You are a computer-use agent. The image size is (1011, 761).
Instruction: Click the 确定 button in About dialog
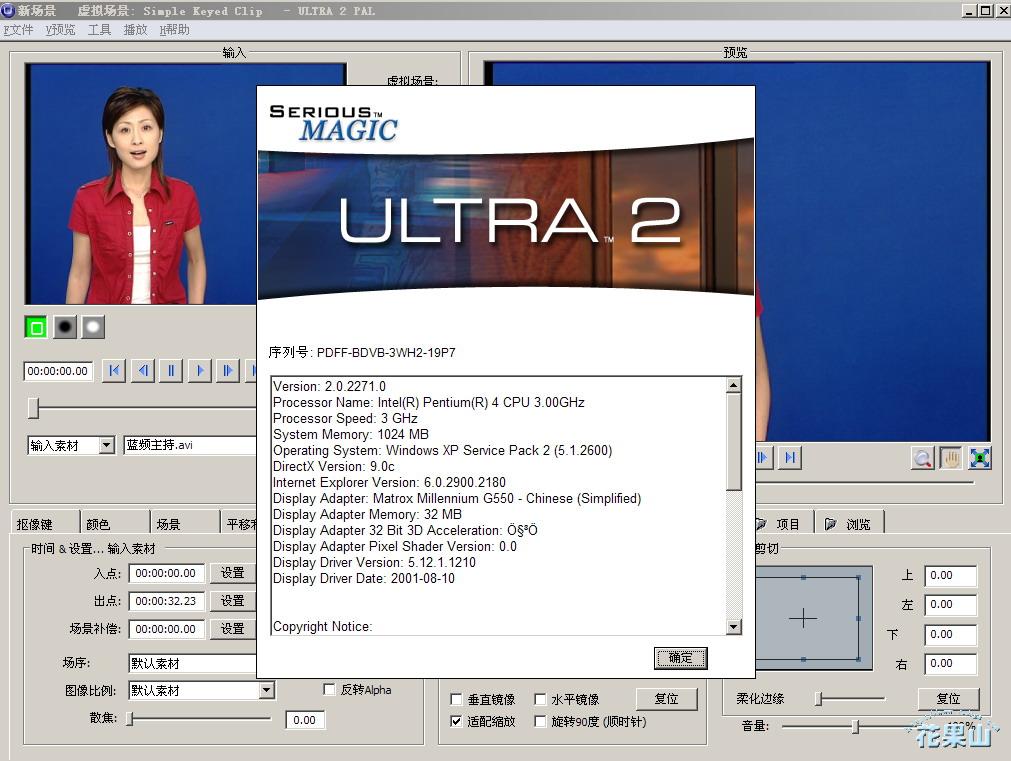pos(680,658)
